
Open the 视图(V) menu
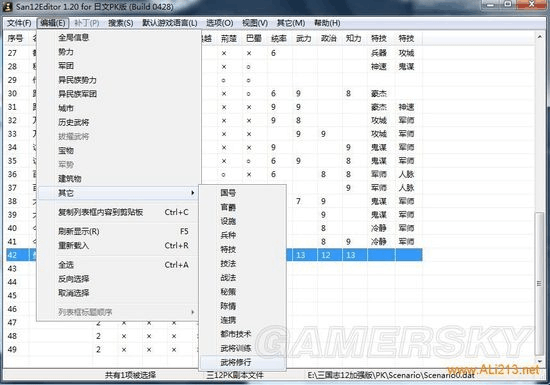point(255,23)
